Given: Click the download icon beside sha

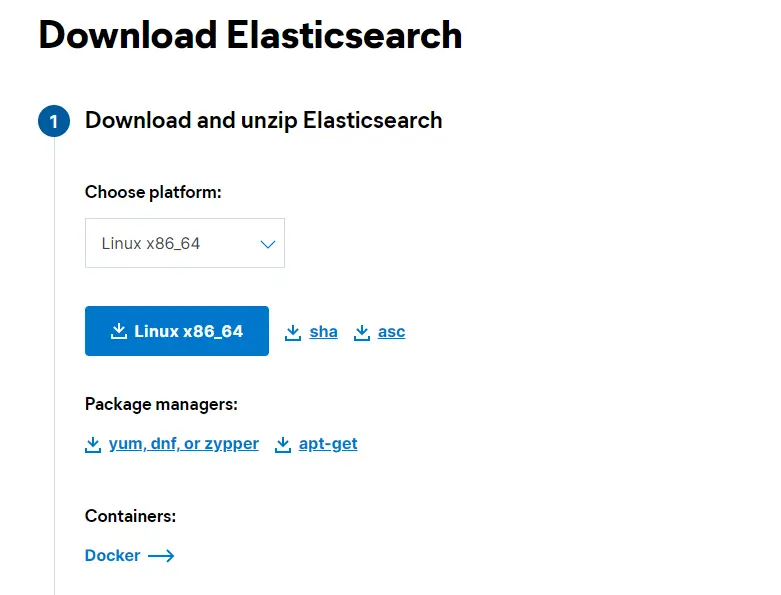Looking at the screenshot, I should (293, 333).
